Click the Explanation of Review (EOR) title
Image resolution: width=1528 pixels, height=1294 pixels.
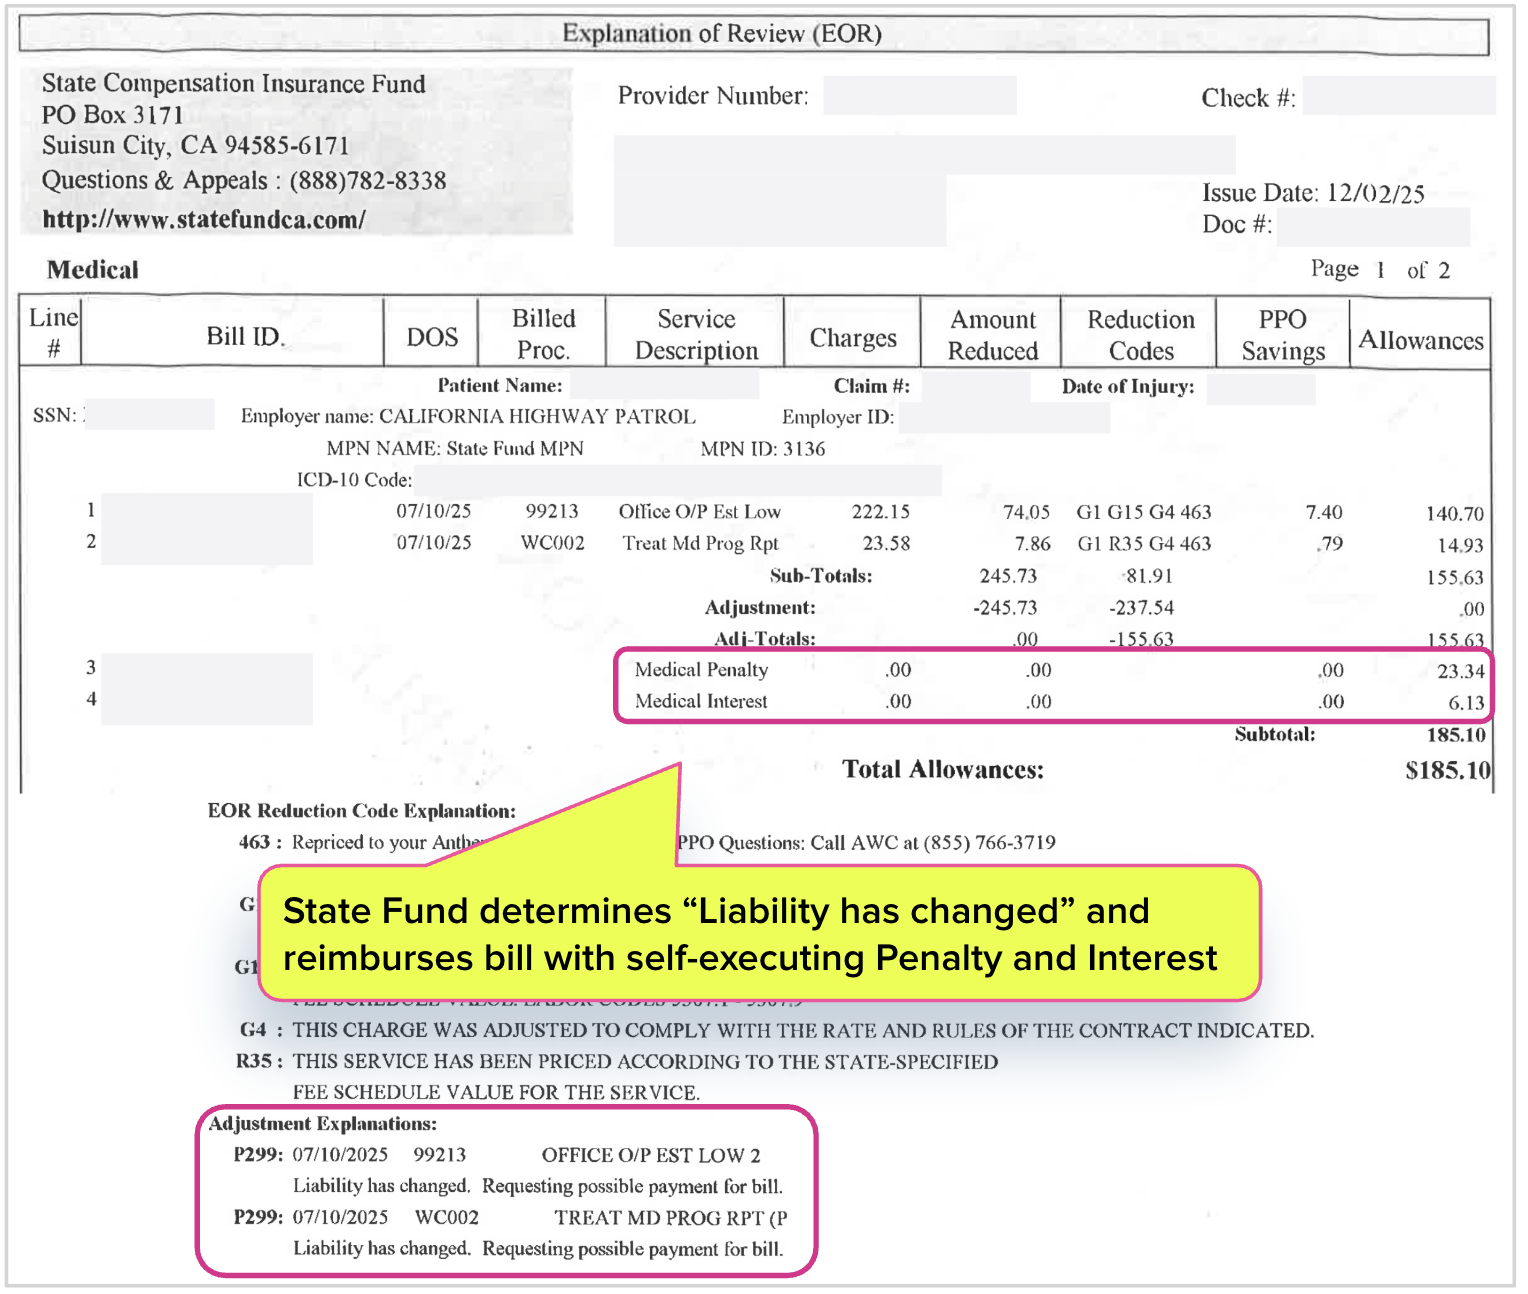click(x=721, y=34)
